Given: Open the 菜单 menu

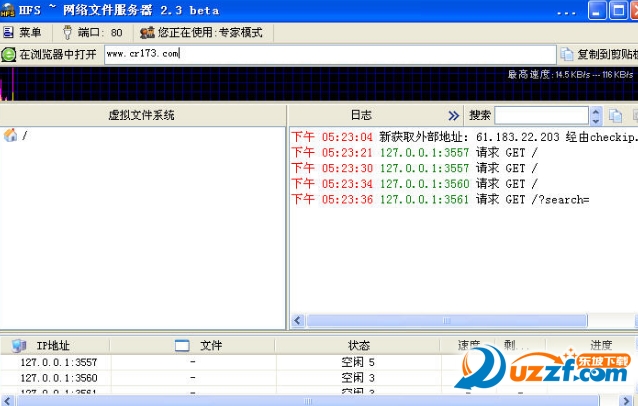Looking at the screenshot, I should (x=23, y=32).
